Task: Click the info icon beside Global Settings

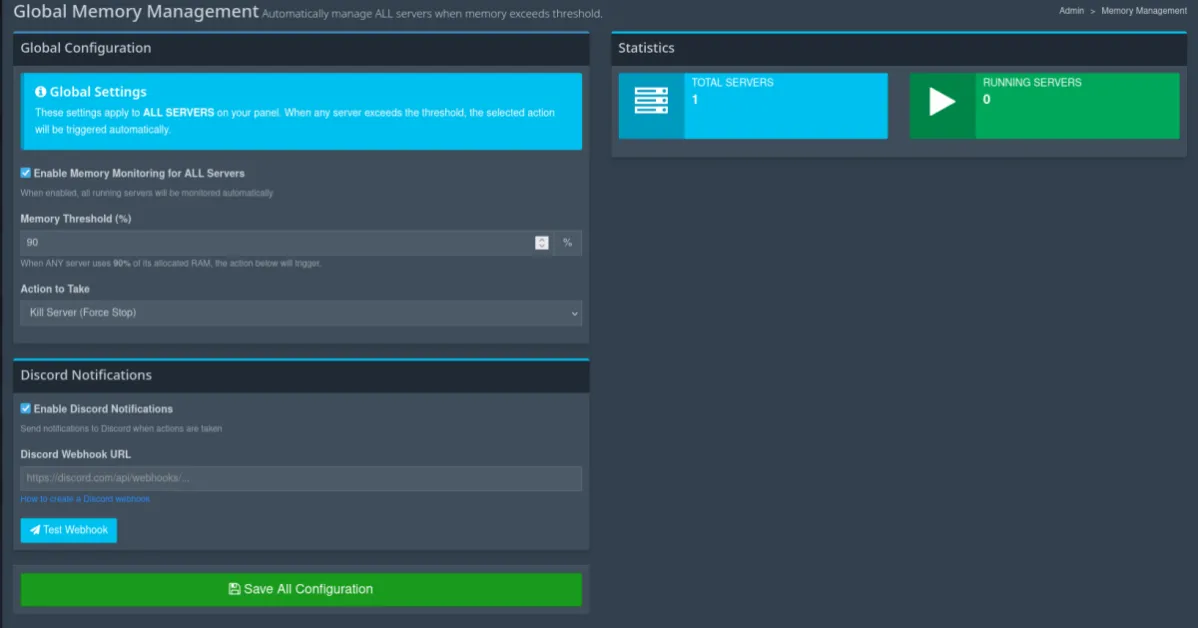Action: (x=41, y=92)
